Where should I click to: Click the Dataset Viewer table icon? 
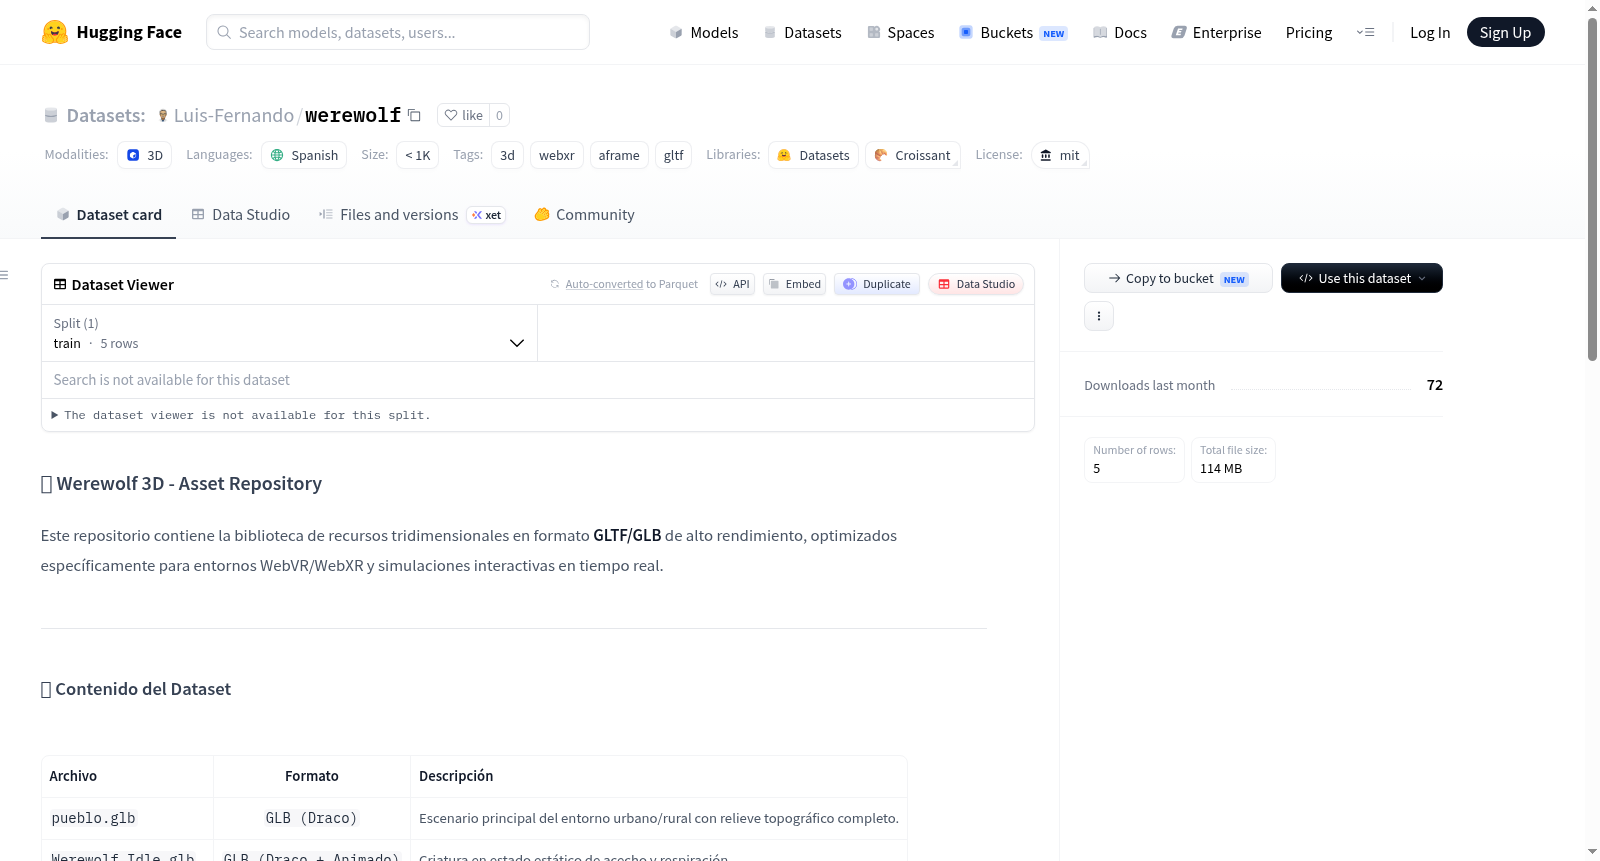(60, 284)
